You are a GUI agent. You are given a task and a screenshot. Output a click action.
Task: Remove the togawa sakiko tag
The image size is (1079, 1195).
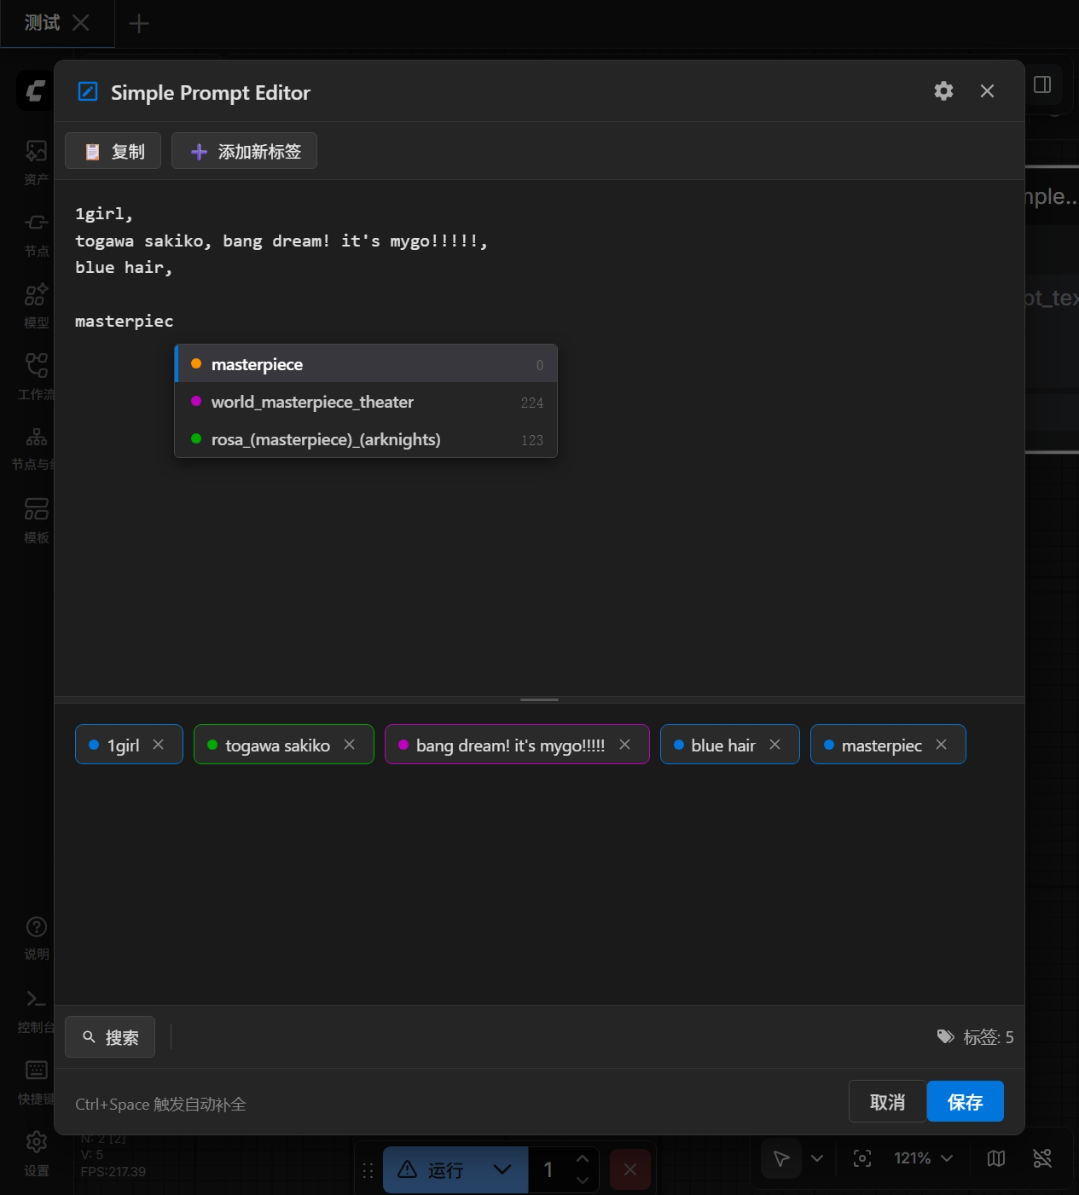pos(350,745)
